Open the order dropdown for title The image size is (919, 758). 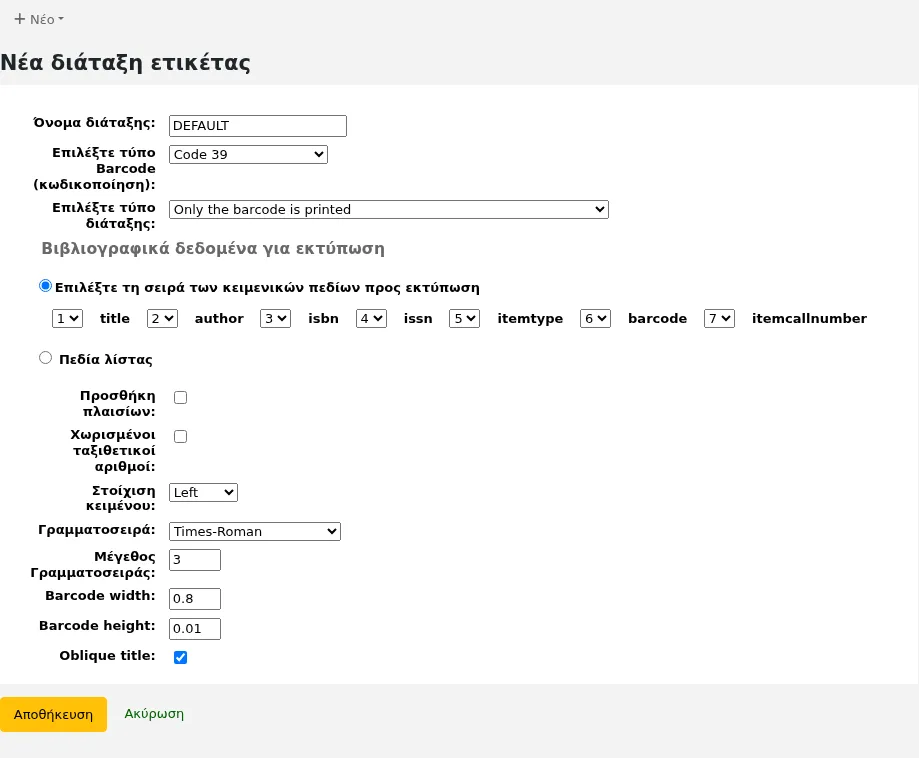tap(67, 319)
